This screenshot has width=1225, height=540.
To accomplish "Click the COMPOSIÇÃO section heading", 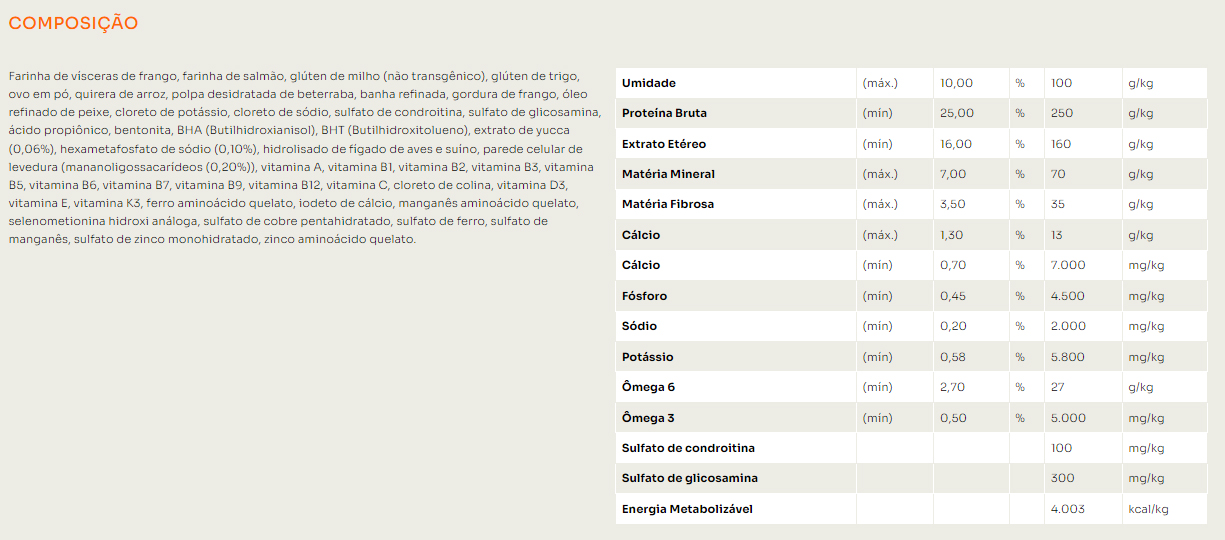I will [x=73, y=23].
